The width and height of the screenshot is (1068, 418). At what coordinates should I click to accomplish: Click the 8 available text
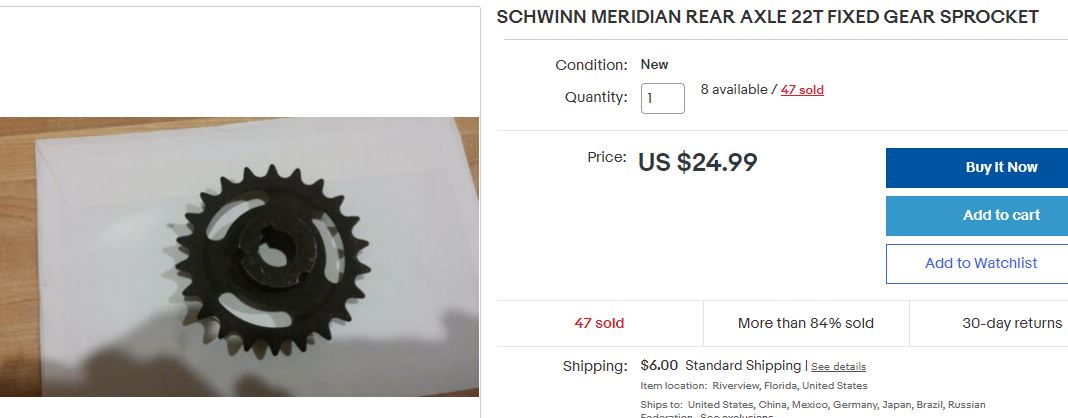point(734,90)
